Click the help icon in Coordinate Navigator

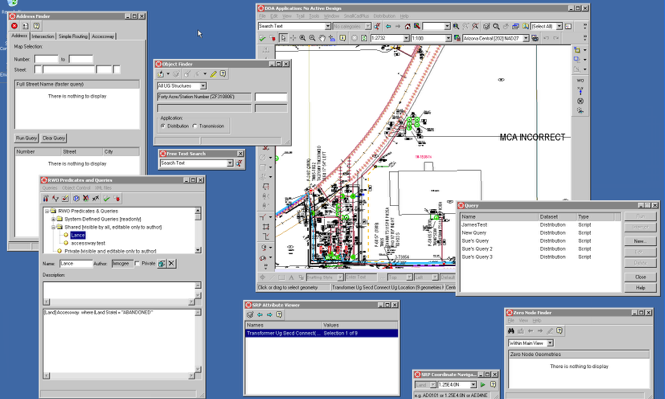[x=493, y=385]
